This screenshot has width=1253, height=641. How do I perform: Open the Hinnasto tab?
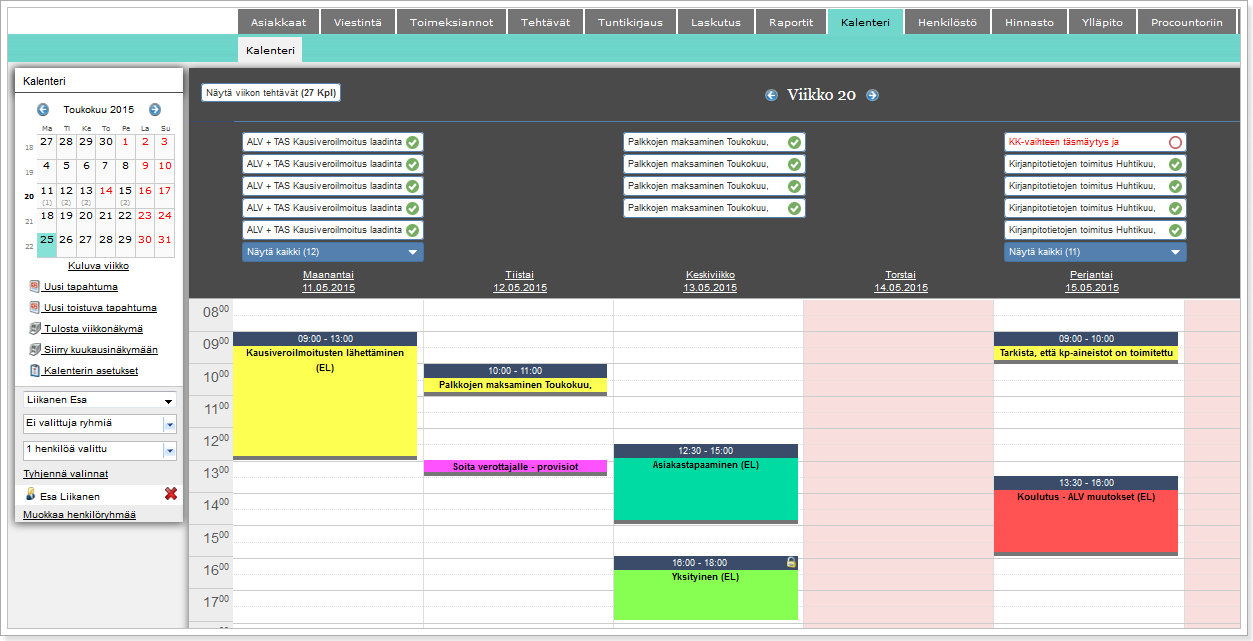click(x=1029, y=22)
